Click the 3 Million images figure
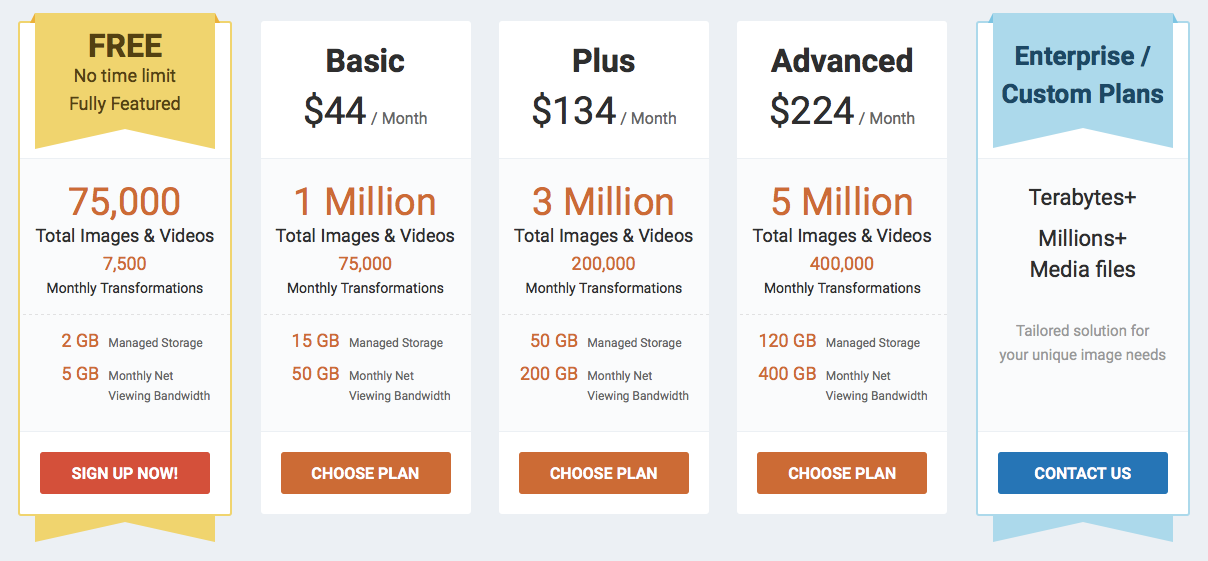Screen dimensions: 1208x561 pos(603,202)
